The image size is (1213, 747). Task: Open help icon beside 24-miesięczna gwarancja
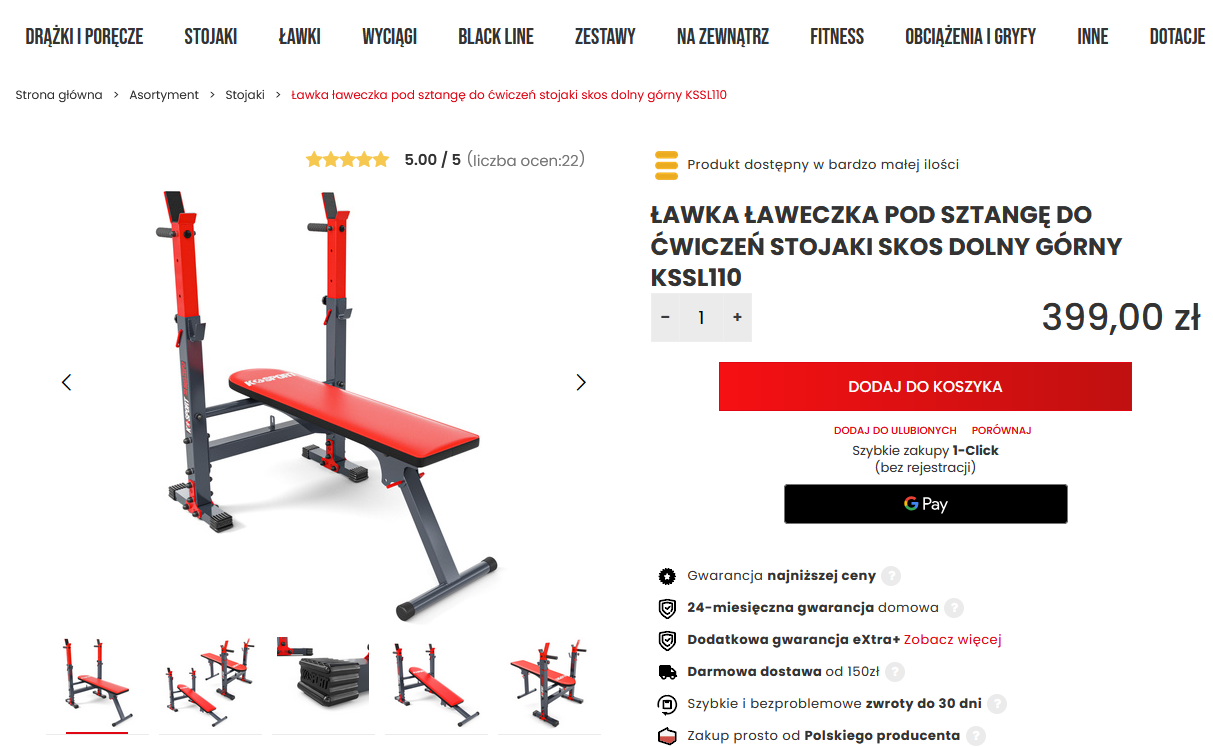(x=954, y=607)
